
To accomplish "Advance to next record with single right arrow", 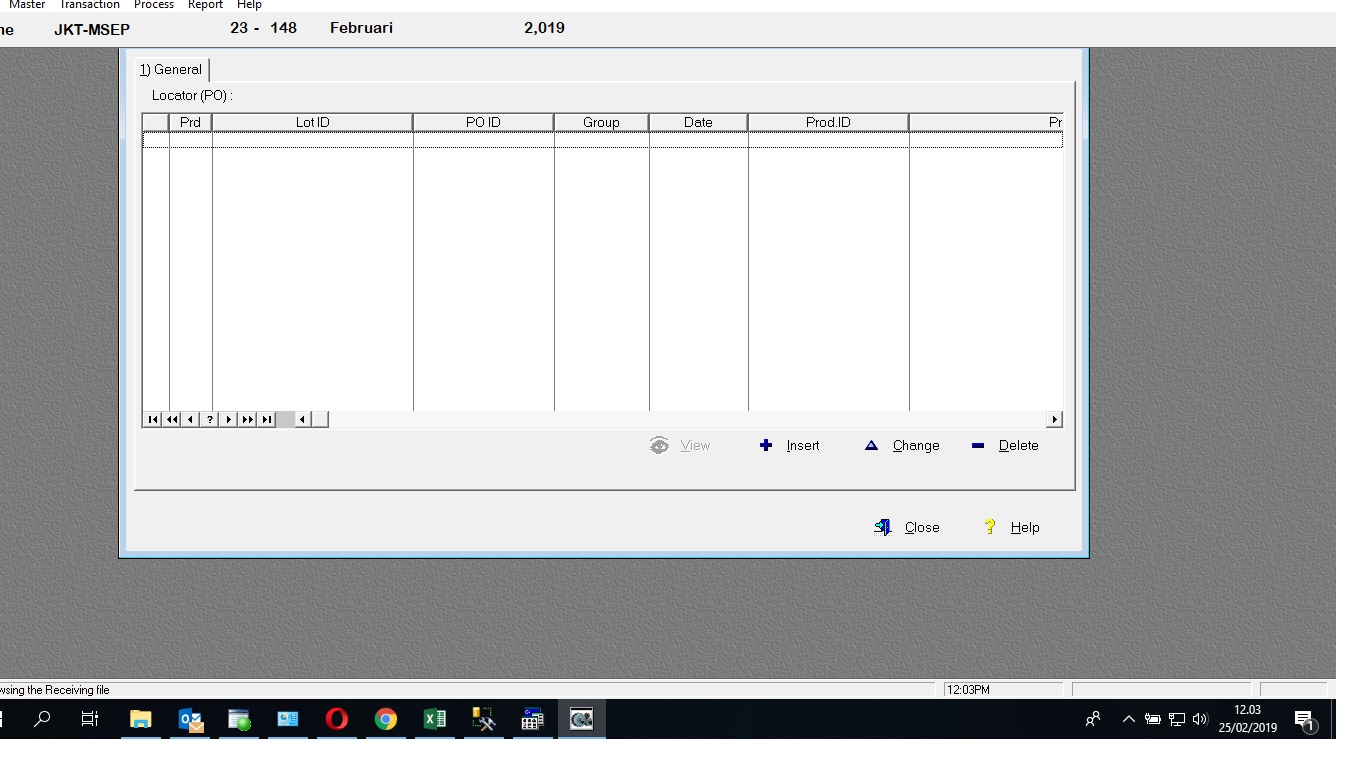I will click(x=229, y=419).
